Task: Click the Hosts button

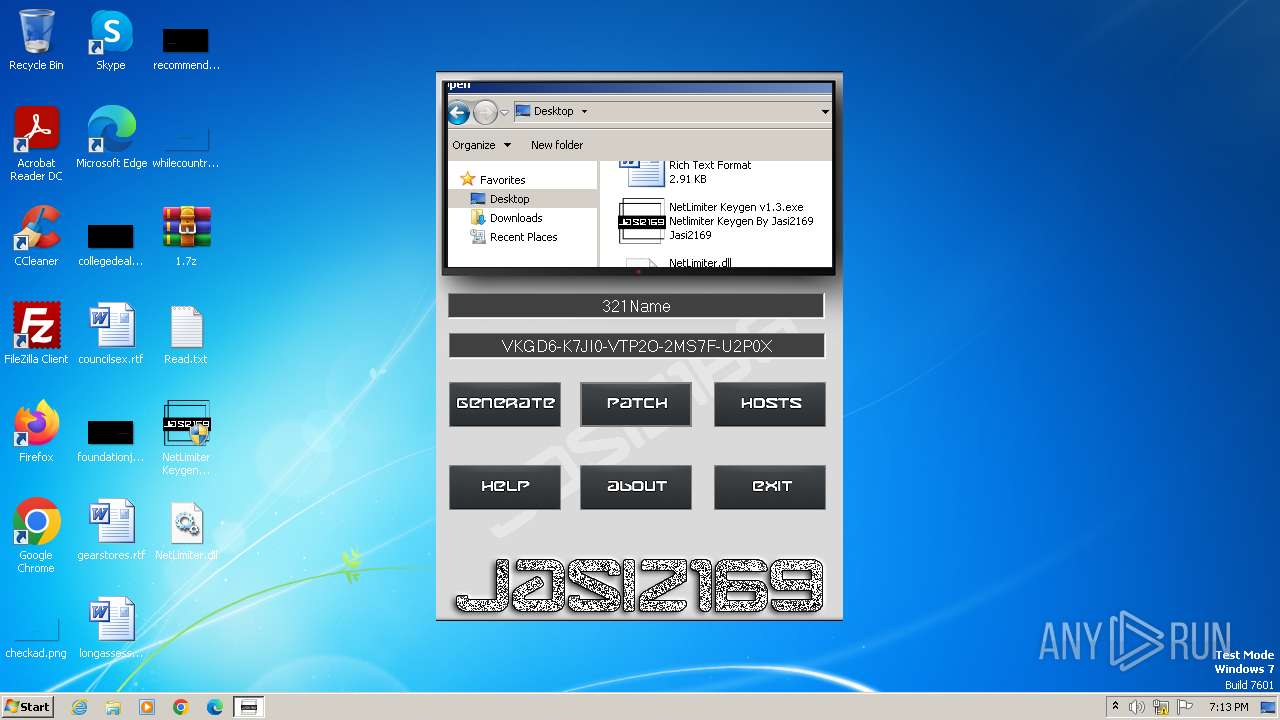Action: (x=770, y=404)
